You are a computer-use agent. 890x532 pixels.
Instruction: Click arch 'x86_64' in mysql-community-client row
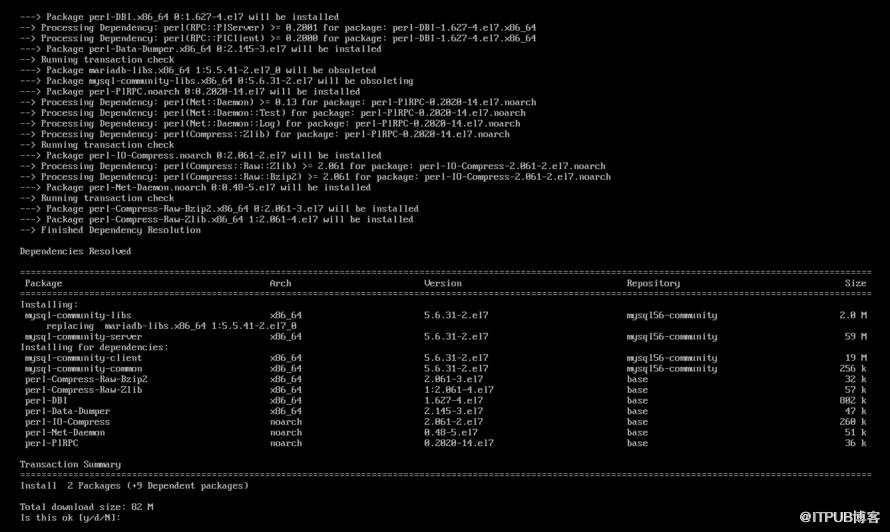[286, 358]
